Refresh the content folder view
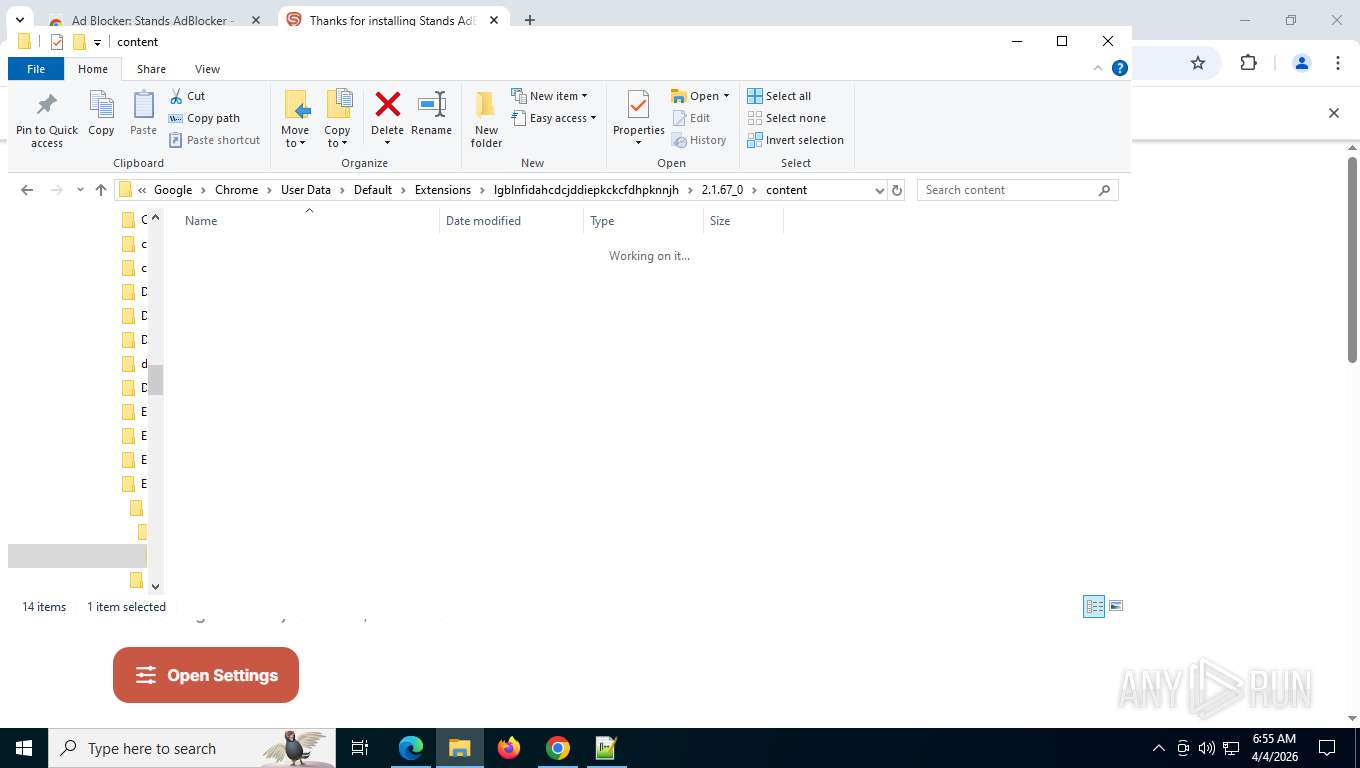This screenshot has width=1360, height=768. coord(897,190)
